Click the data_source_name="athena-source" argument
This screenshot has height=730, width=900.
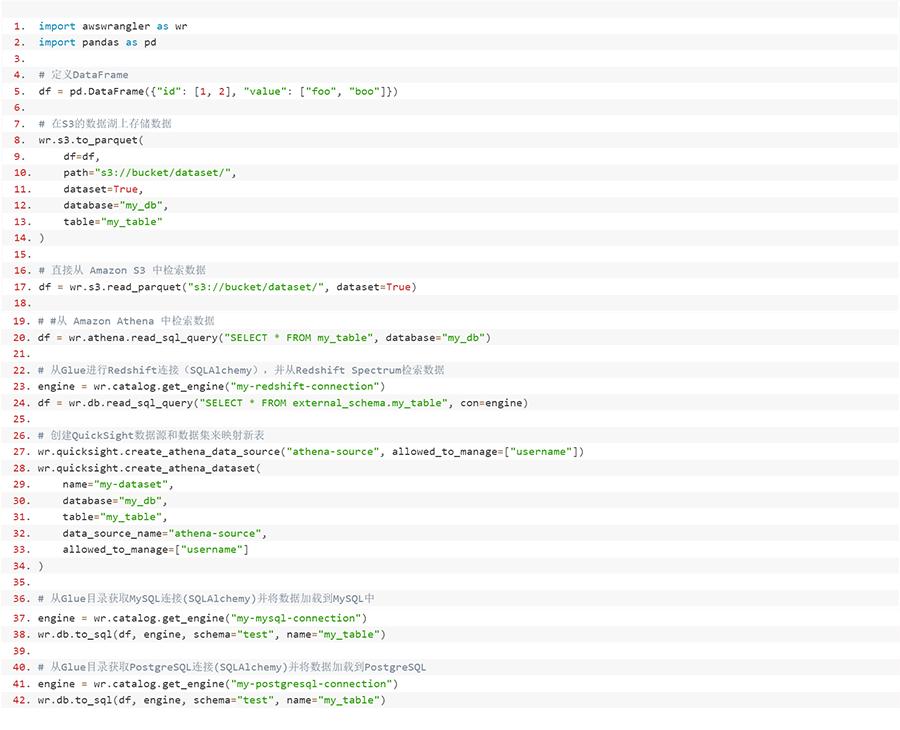165,533
